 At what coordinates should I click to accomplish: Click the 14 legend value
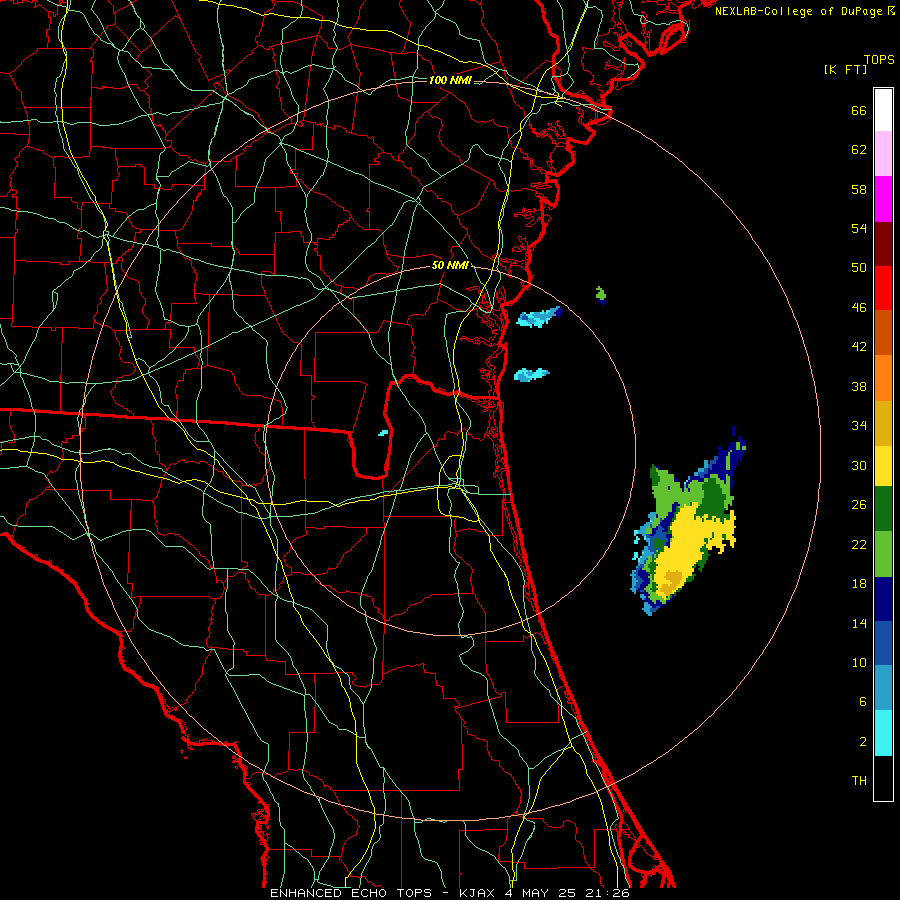pyautogui.click(x=859, y=623)
